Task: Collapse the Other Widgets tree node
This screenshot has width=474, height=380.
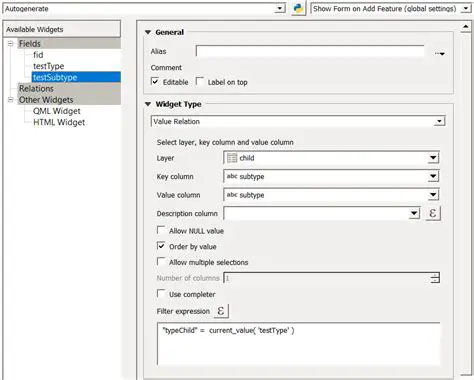Action: [x=10, y=100]
